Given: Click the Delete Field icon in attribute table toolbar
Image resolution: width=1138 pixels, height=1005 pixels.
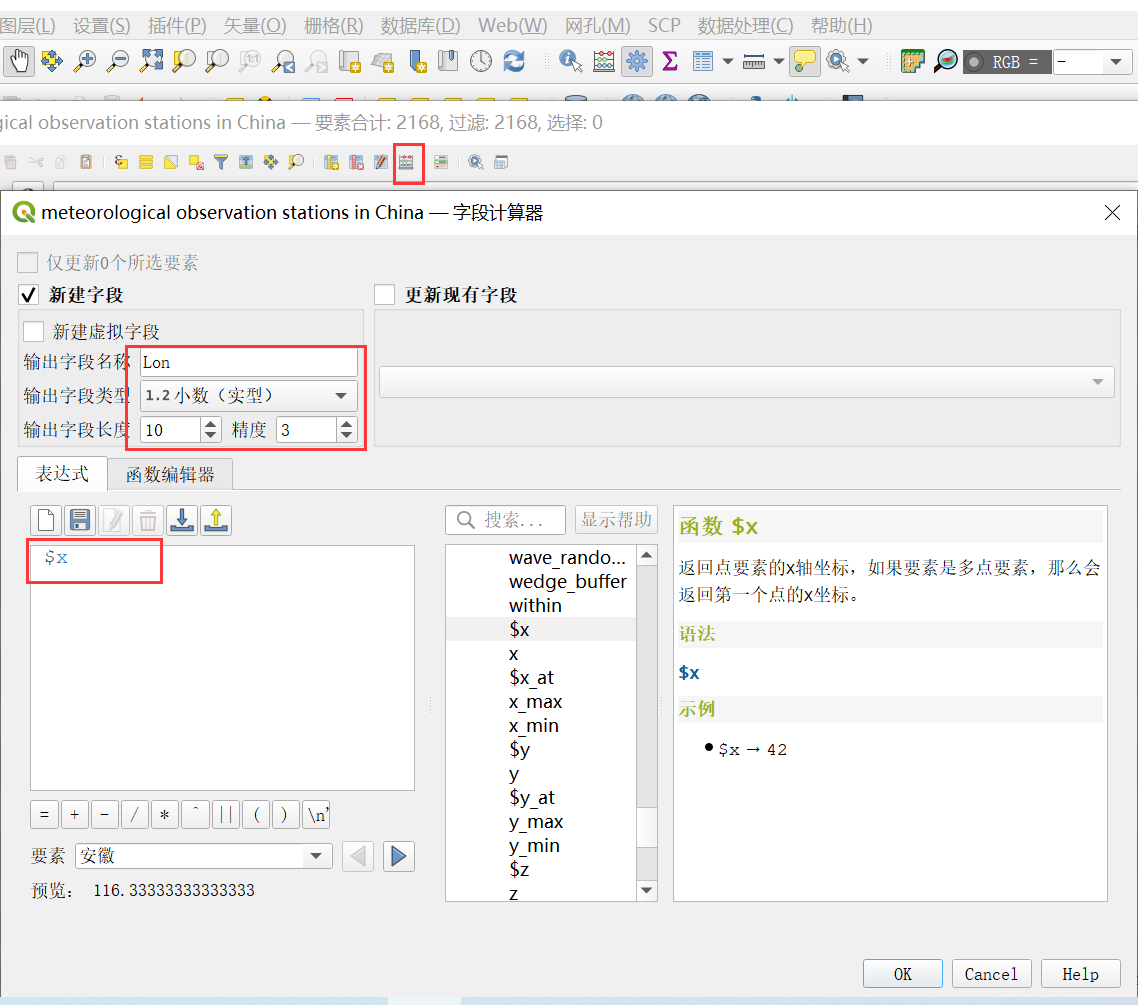Looking at the screenshot, I should coord(356,162).
